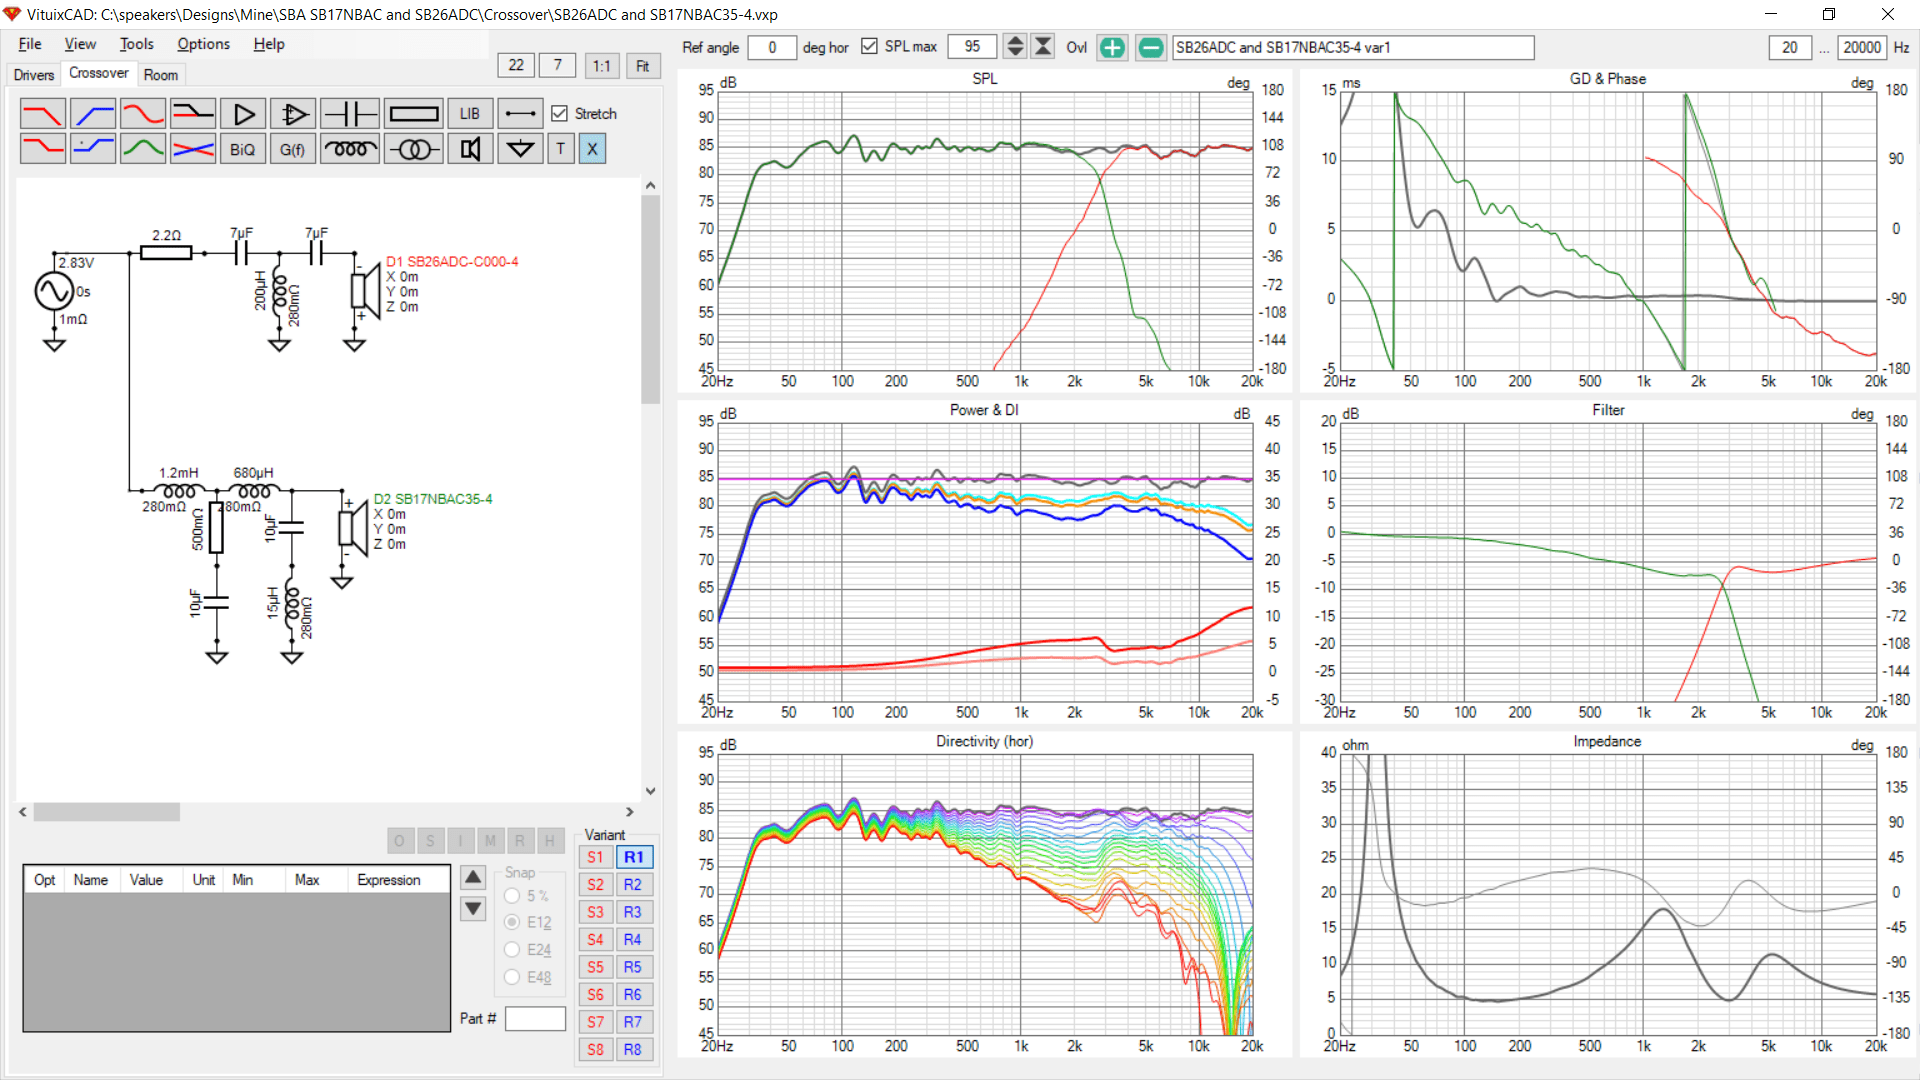1920x1080 pixels.
Task: Place a transformer component
Action: click(413, 149)
